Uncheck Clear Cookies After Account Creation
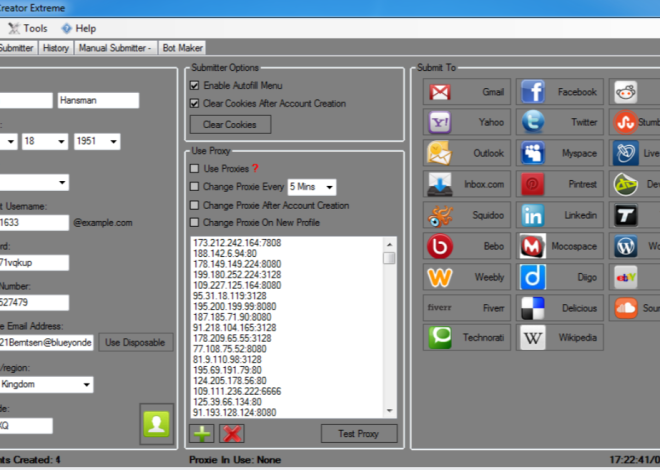The image size is (660, 470). (194, 104)
